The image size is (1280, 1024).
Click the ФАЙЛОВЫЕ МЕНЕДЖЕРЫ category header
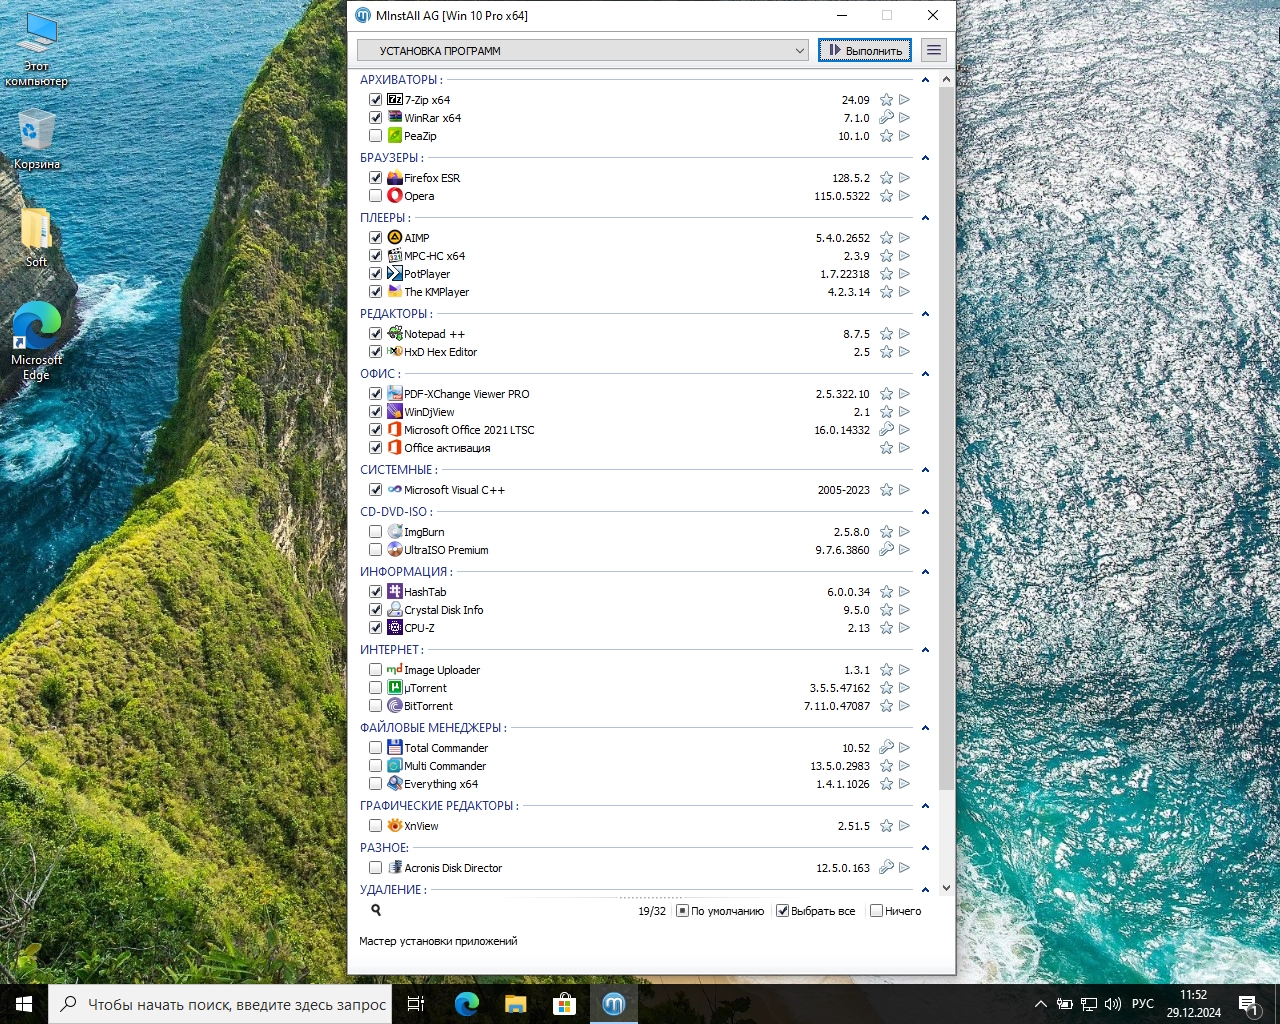coord(433,728)
